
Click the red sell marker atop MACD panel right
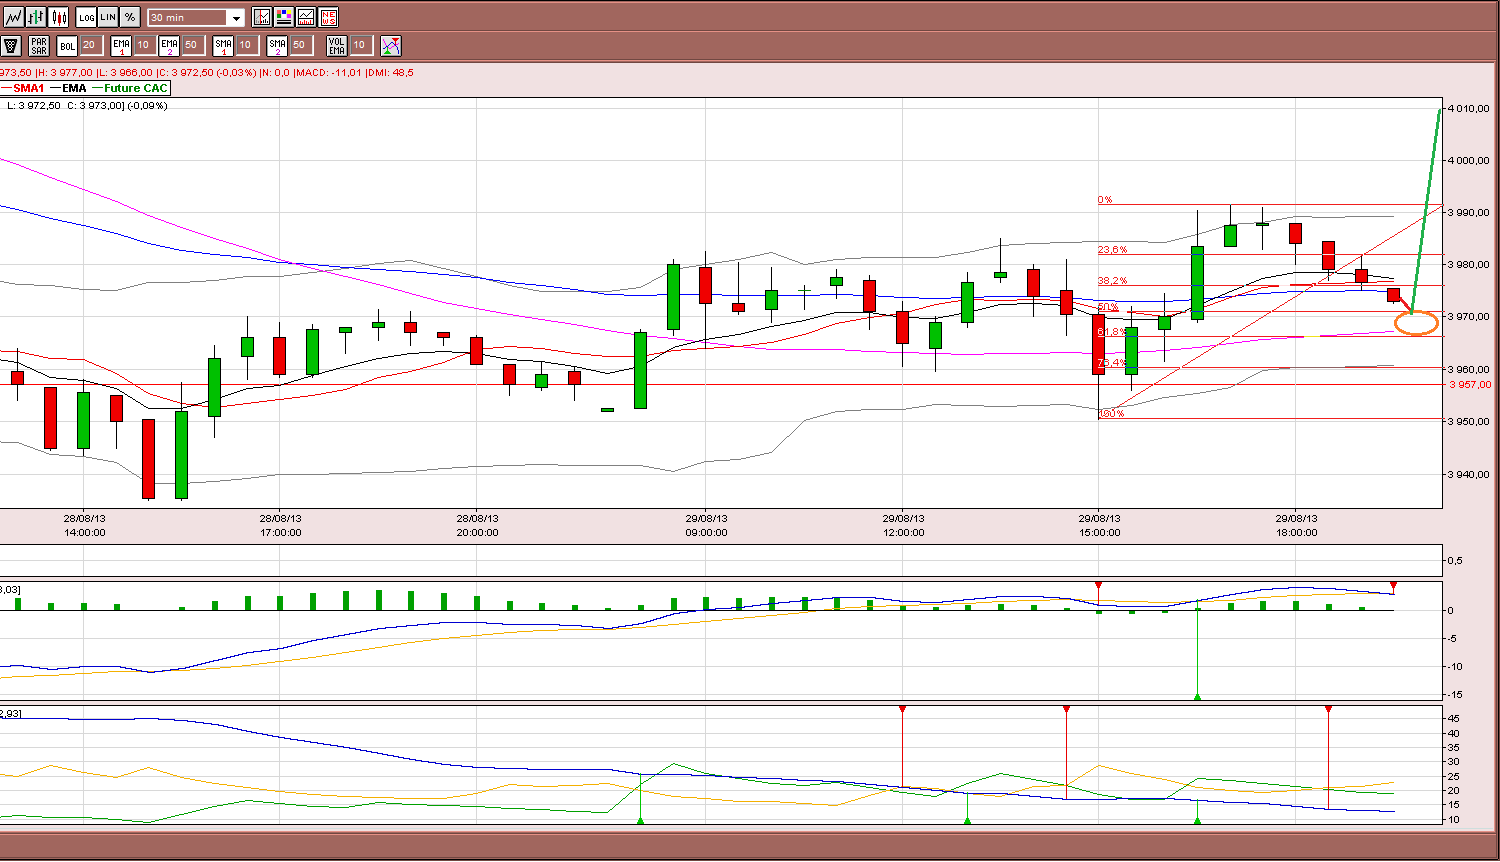[1393, 586]
